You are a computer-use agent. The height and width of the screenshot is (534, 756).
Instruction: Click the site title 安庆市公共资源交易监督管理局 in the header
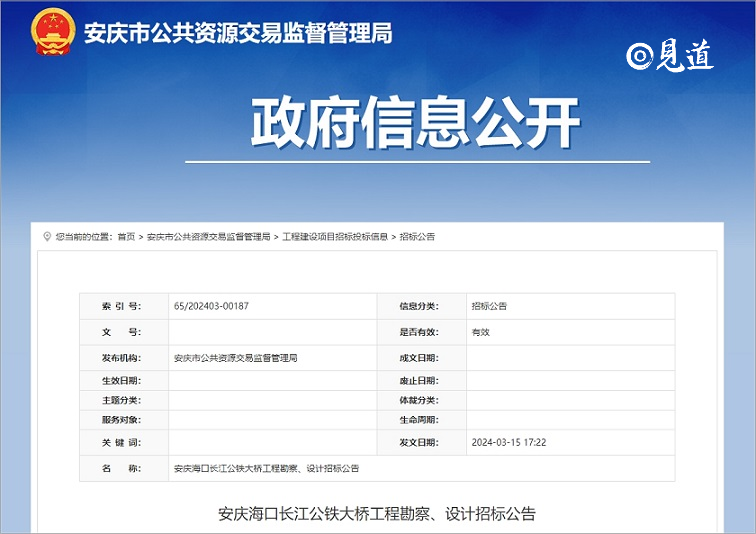click(238, 33)
